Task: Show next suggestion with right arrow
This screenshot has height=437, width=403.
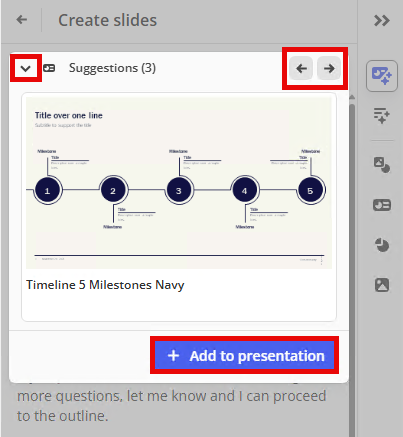Action: coord(329,68)
